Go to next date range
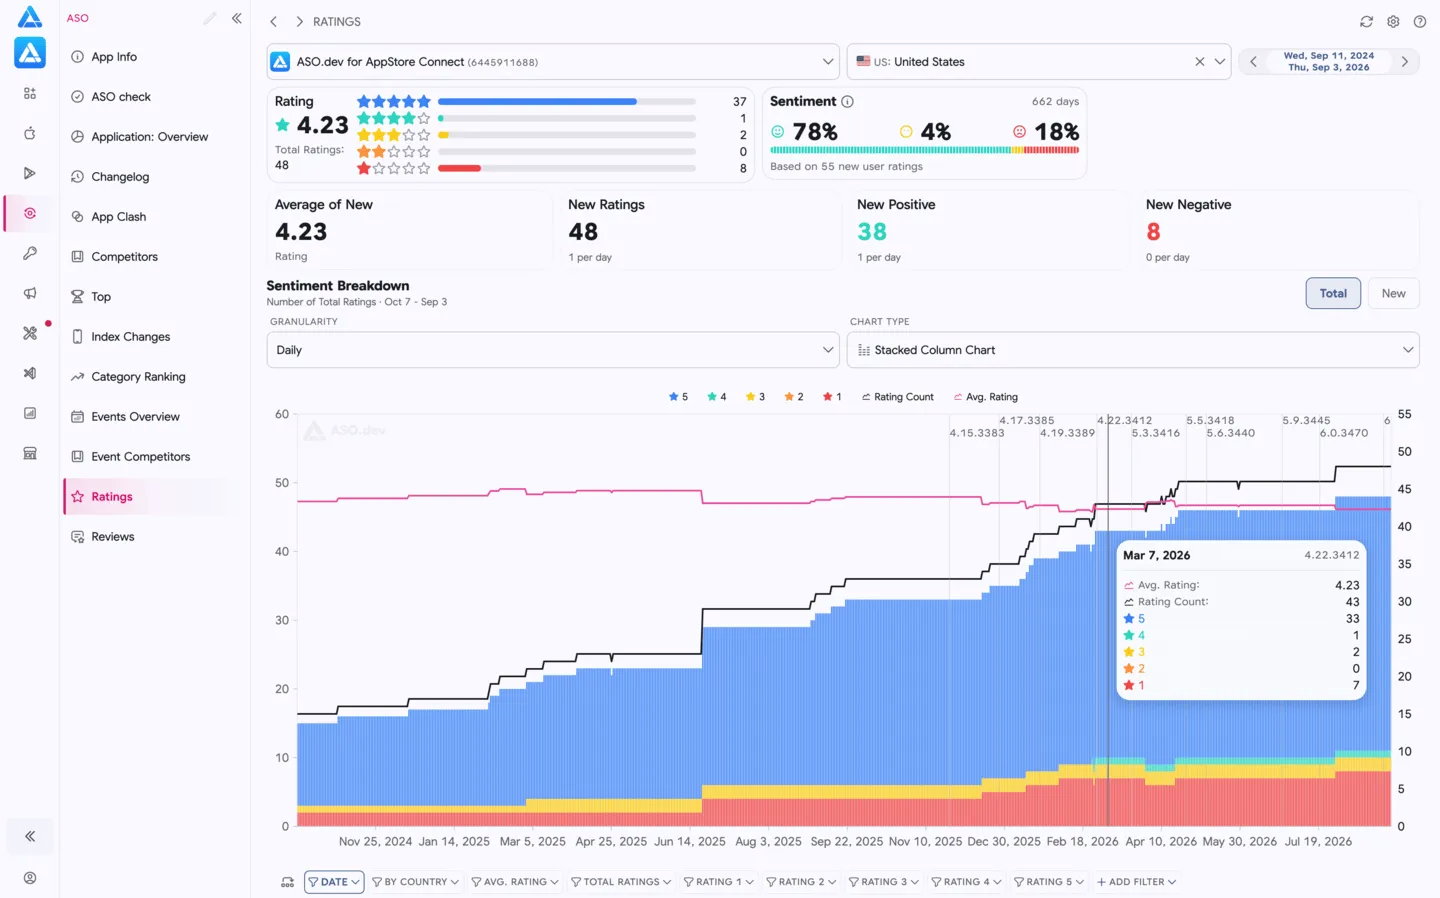This screenshot has height=898, width=1440. tap(1405, 61)
